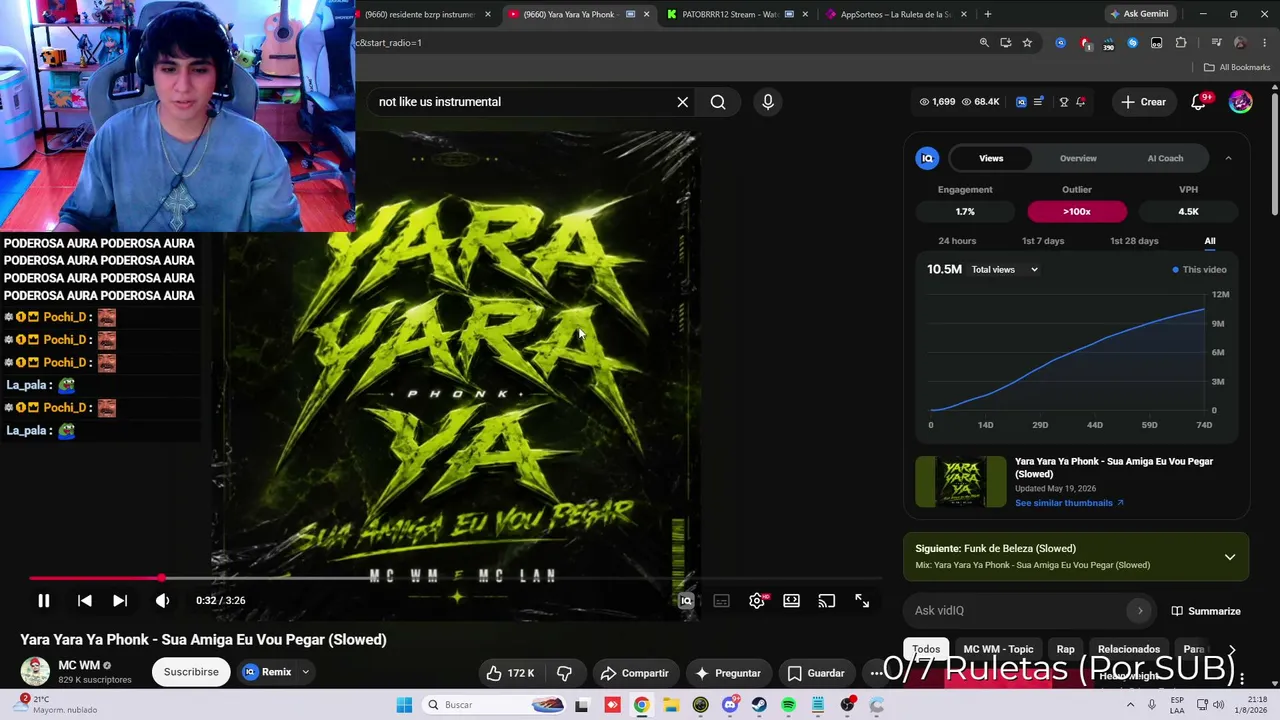Select the MC WM - Topic chip
The width and height of the screenshot is (1280, 720).
998,650
